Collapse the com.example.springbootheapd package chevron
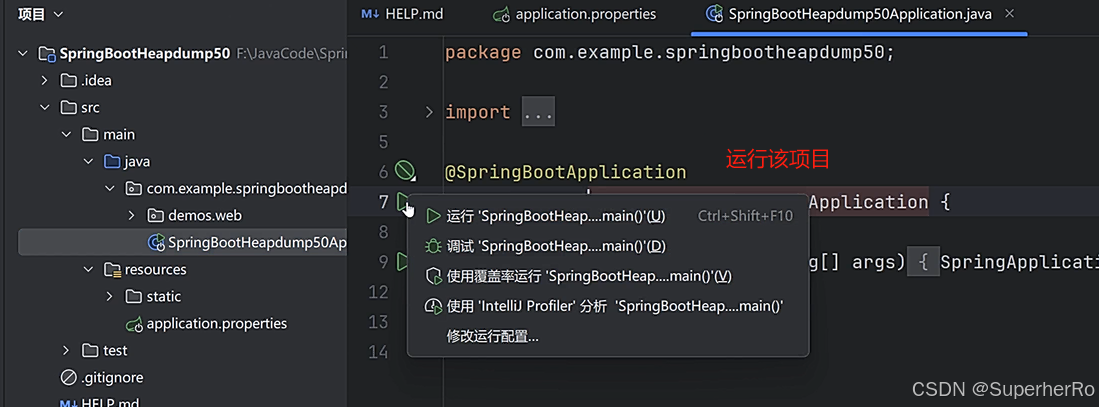This screenshot has height=407, width=1099. click(110, 188)
